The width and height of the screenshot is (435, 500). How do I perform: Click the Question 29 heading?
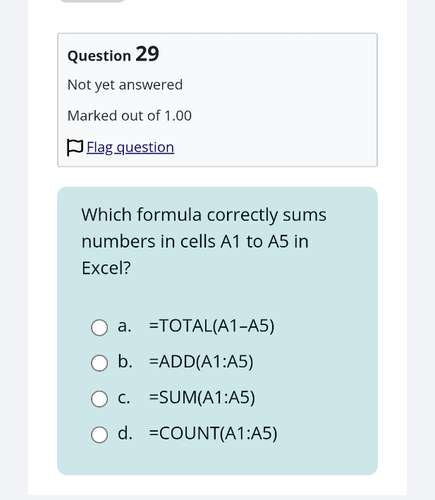click(113, 54)
